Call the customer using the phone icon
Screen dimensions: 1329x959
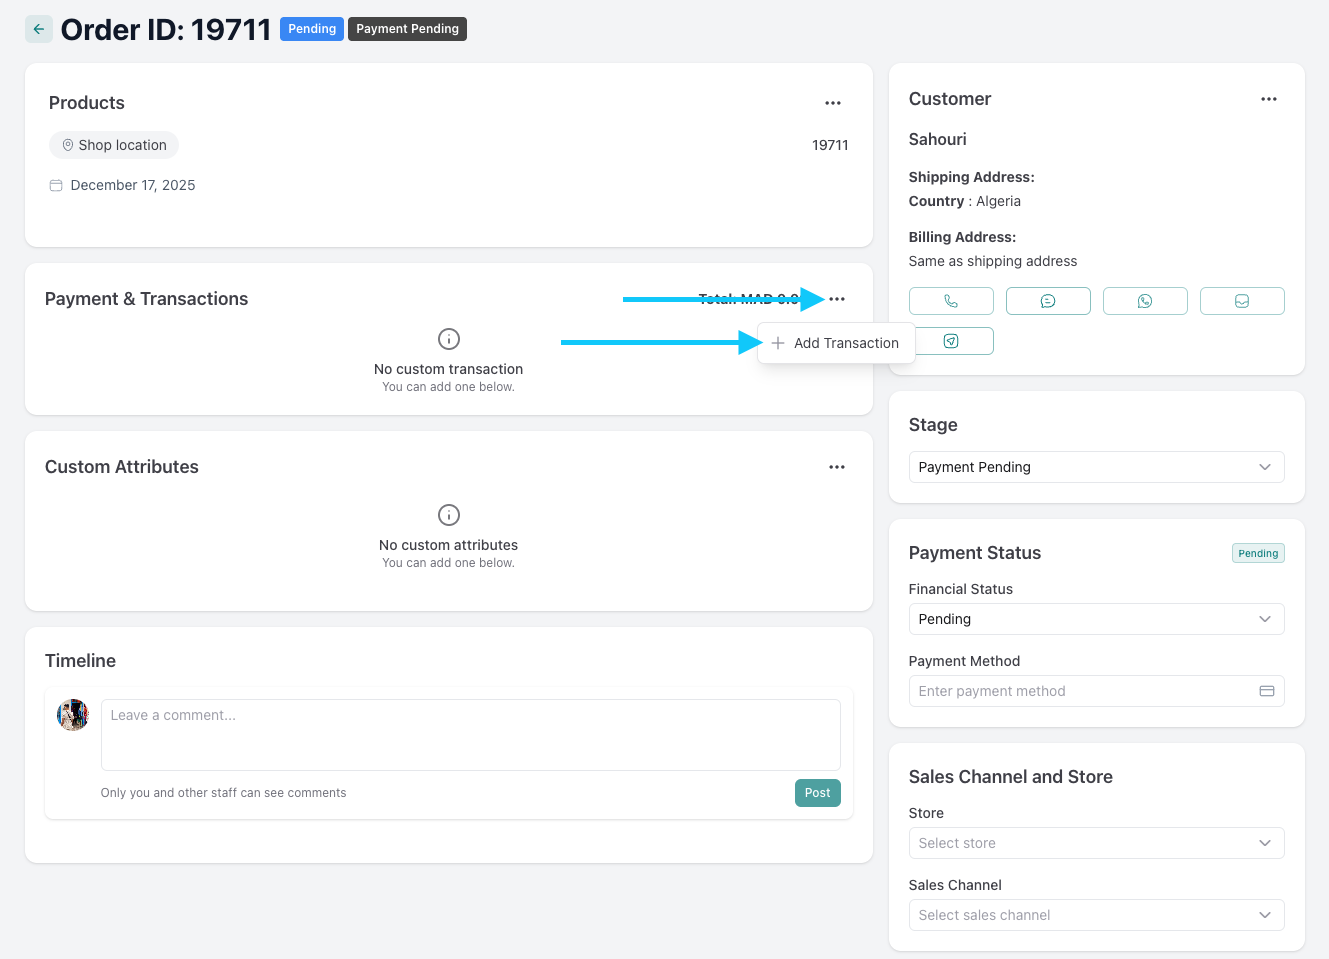(x=950, y=301)
